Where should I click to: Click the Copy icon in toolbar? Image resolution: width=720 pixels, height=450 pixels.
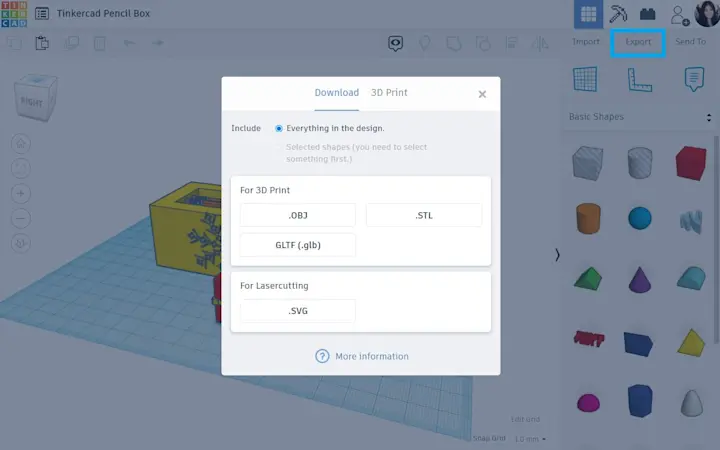pos(14,43)
